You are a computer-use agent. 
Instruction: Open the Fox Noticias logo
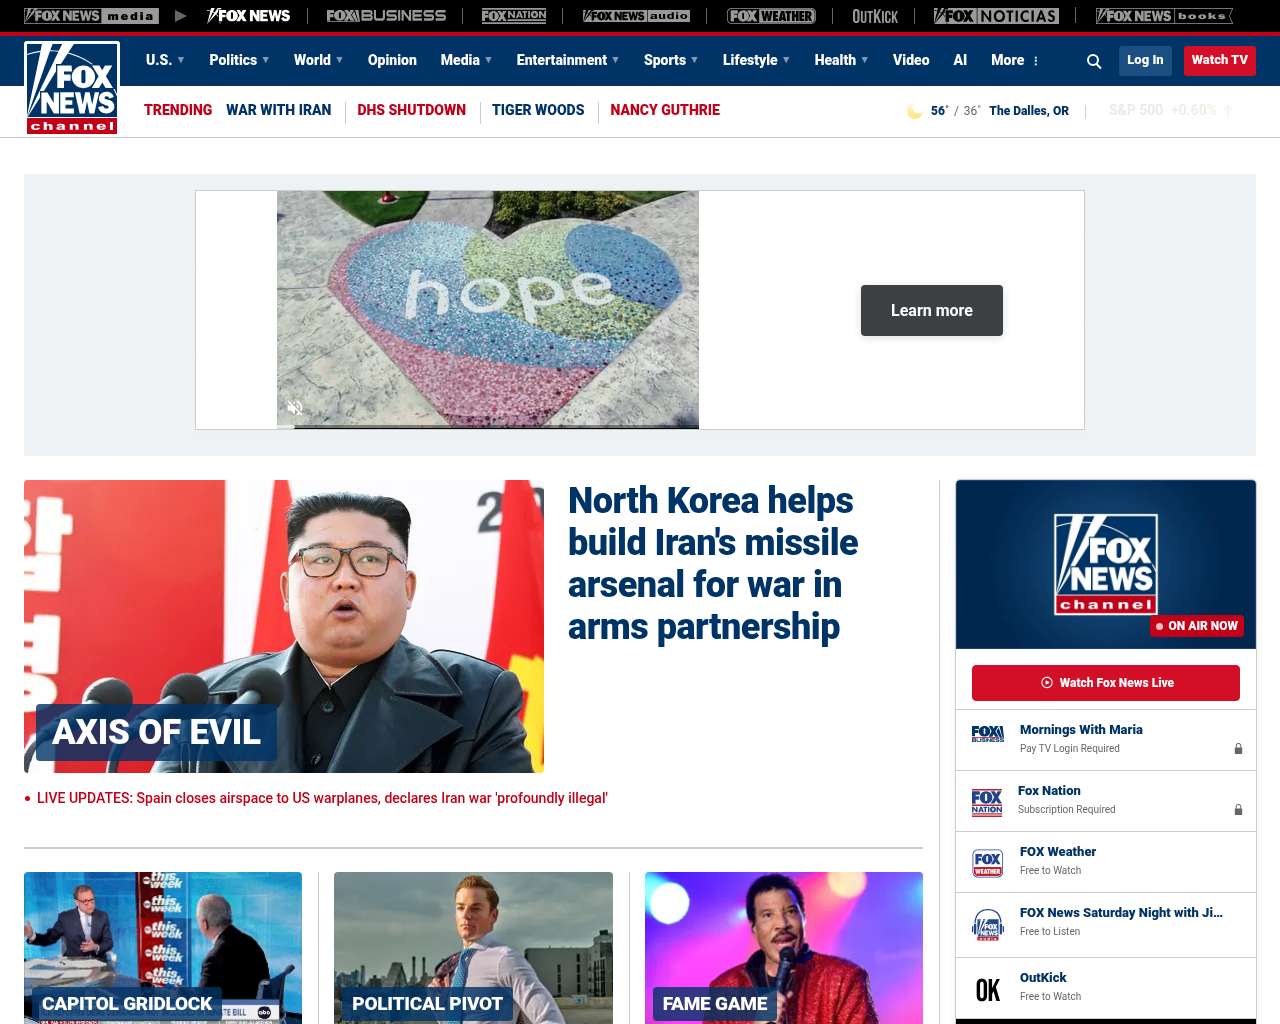click(996, 16)
